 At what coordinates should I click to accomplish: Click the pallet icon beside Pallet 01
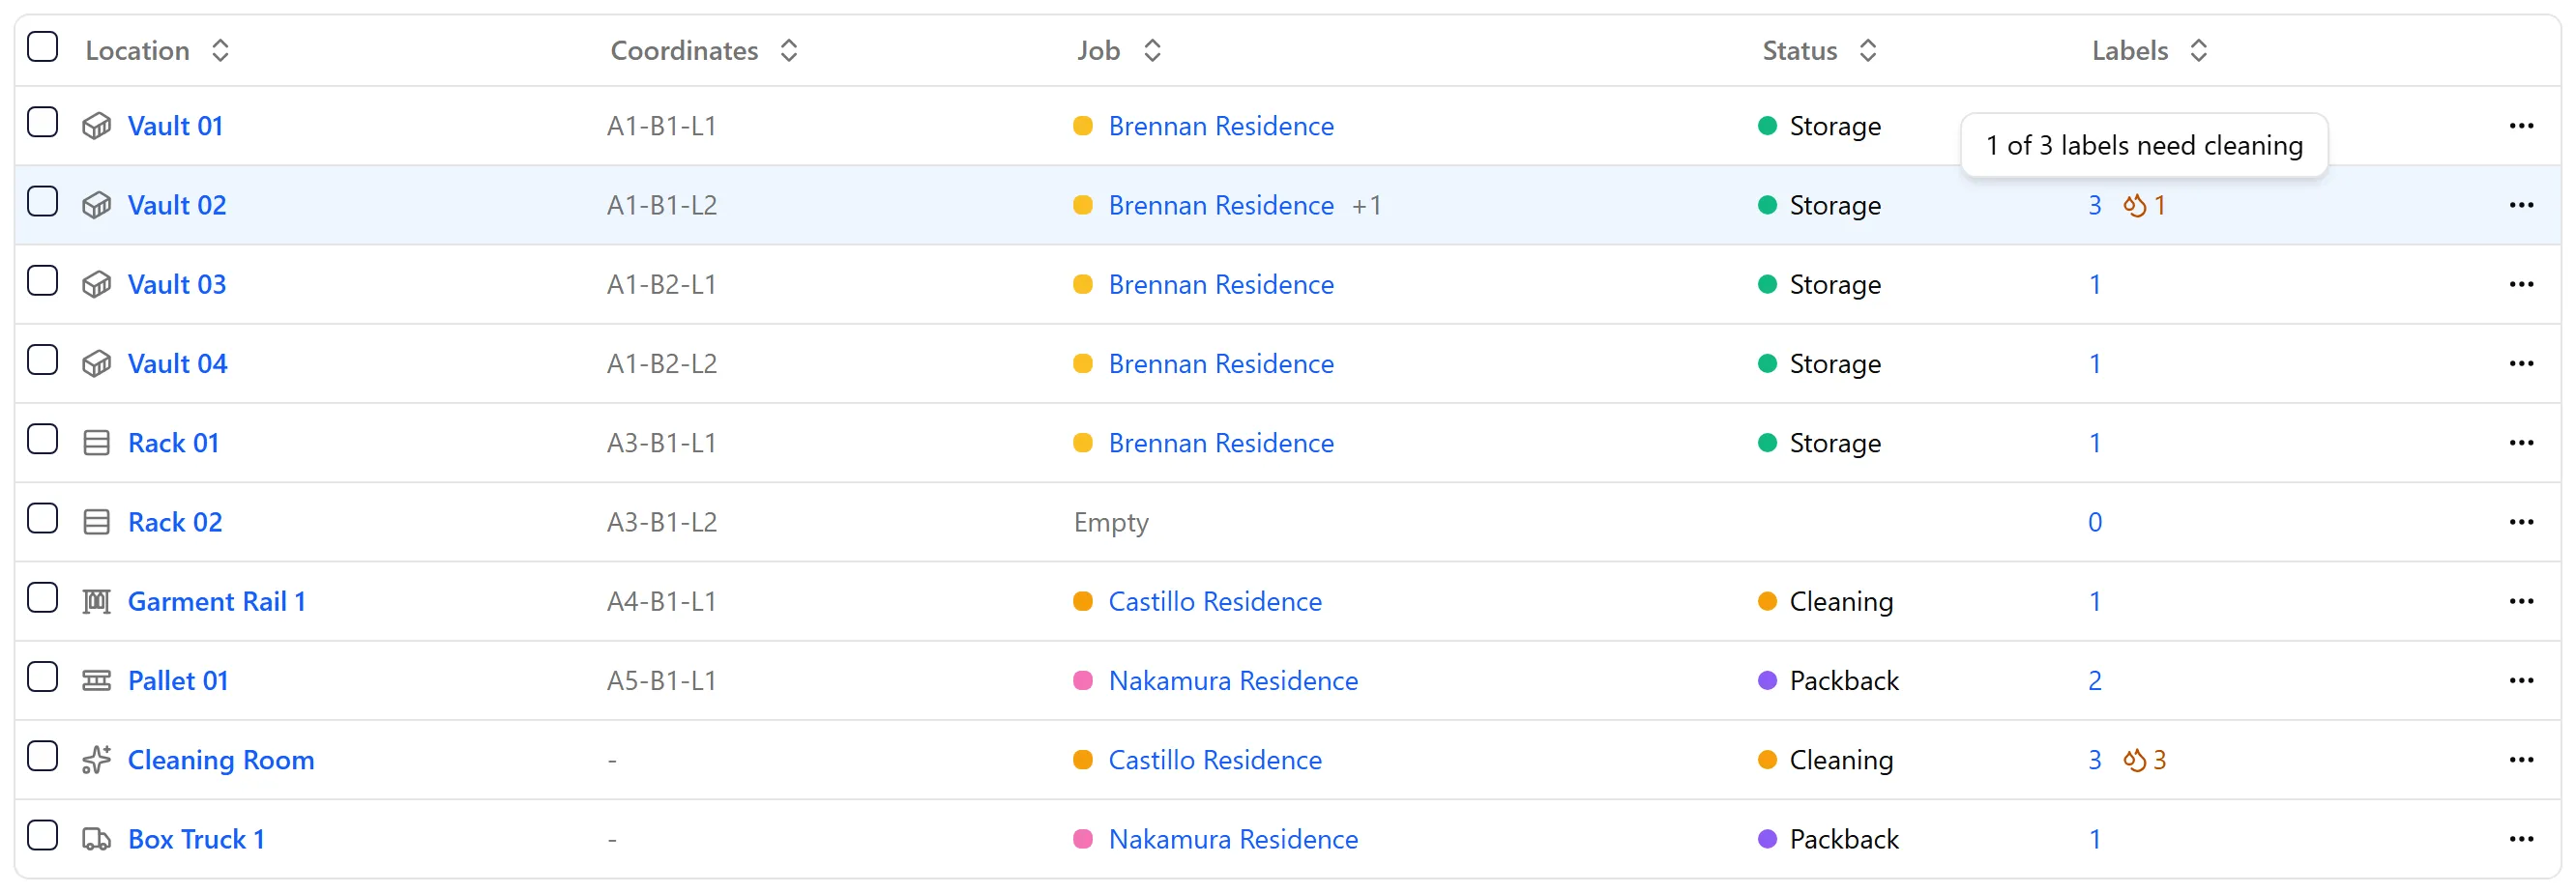(96, 681)
